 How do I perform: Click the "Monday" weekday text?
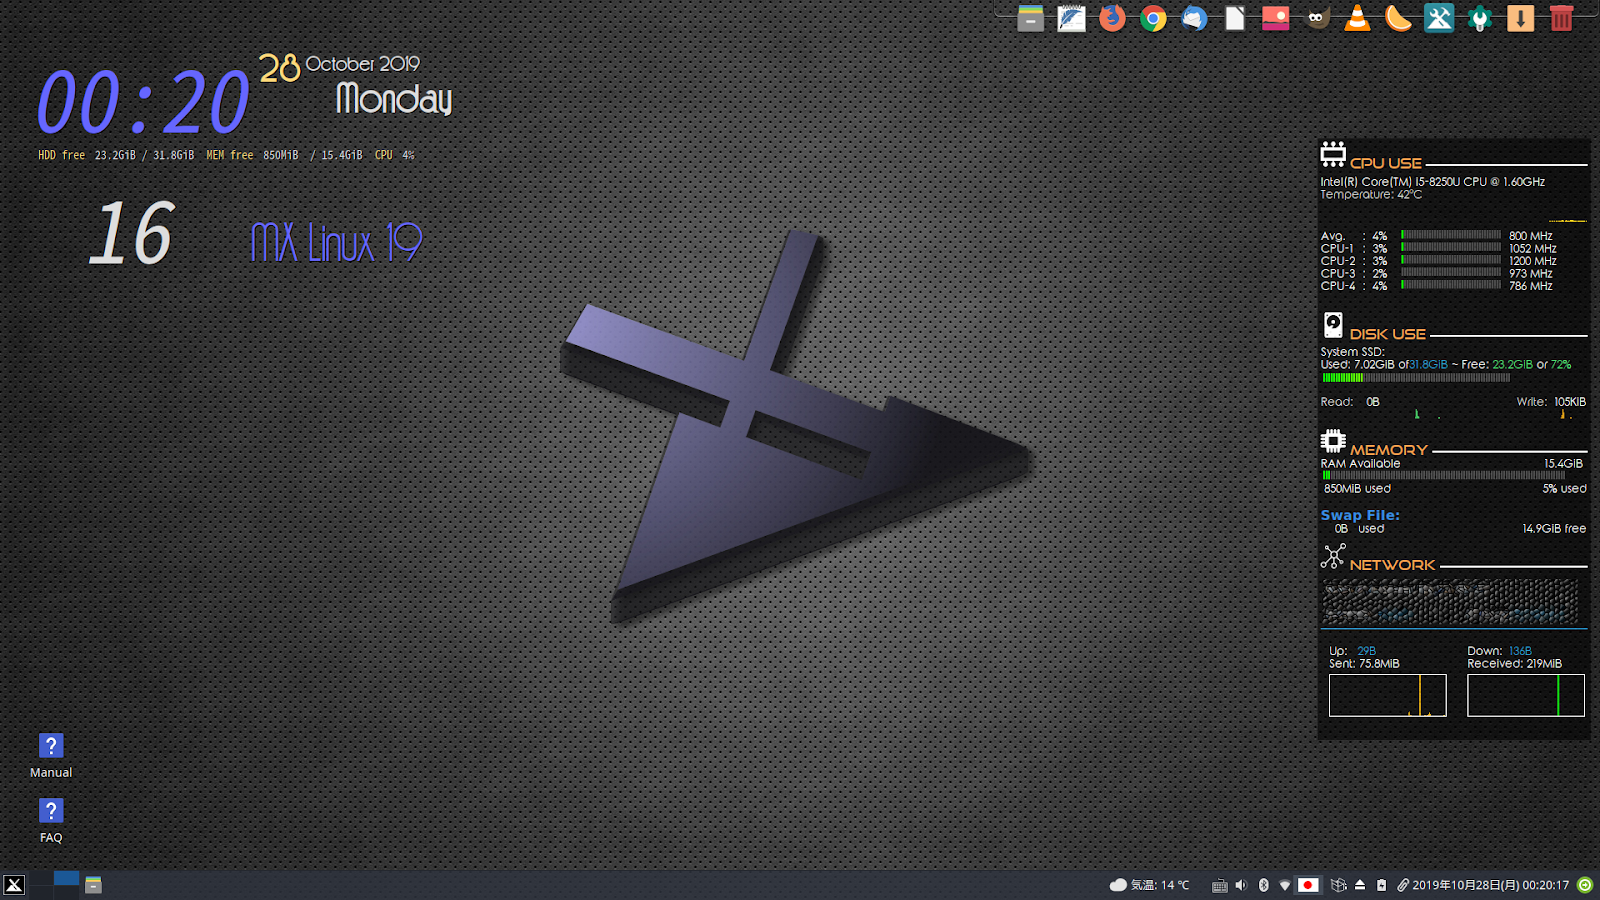click(394, 98)
